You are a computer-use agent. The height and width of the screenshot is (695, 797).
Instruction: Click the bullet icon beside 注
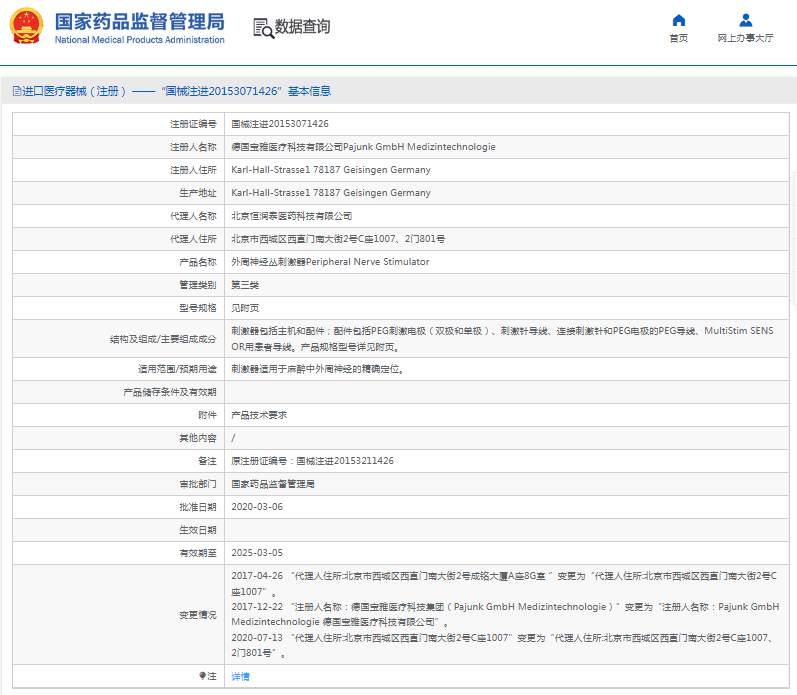click(203, 676)
